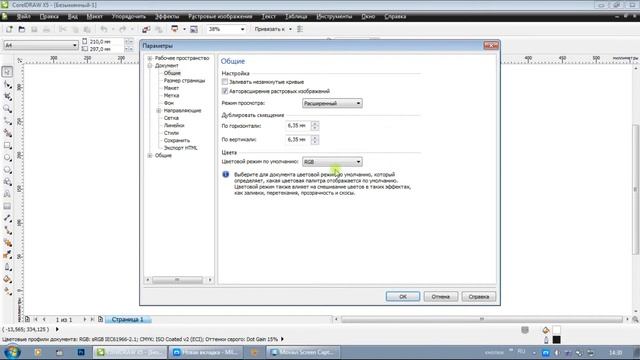Open the view mode dropdown
This screenshot has width=640, height=360.
(x=332, y=103)
